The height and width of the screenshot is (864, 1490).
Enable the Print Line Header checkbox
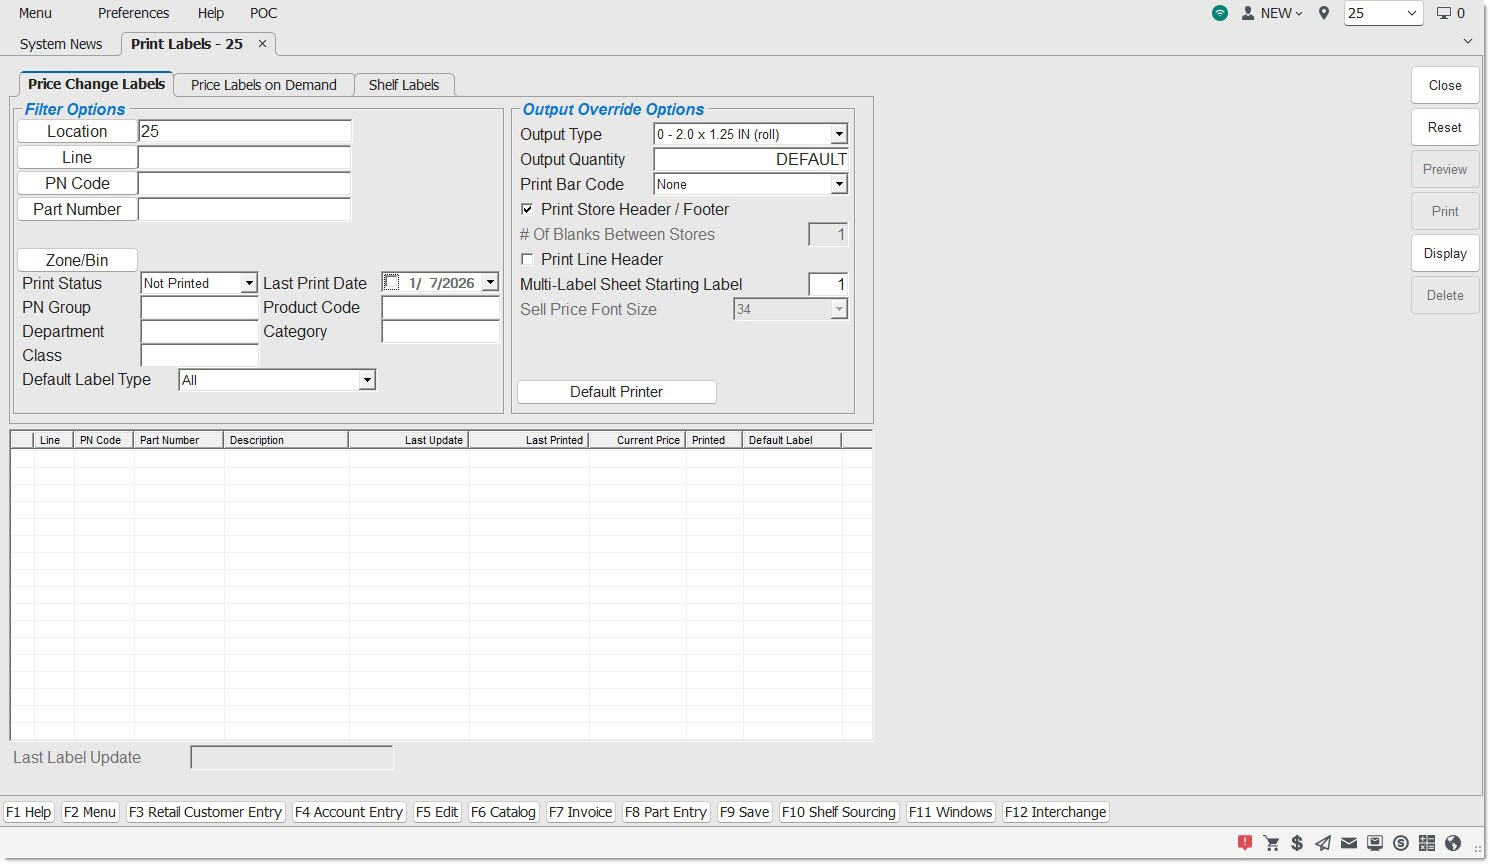pyautogui.click(x=527, y=259)
